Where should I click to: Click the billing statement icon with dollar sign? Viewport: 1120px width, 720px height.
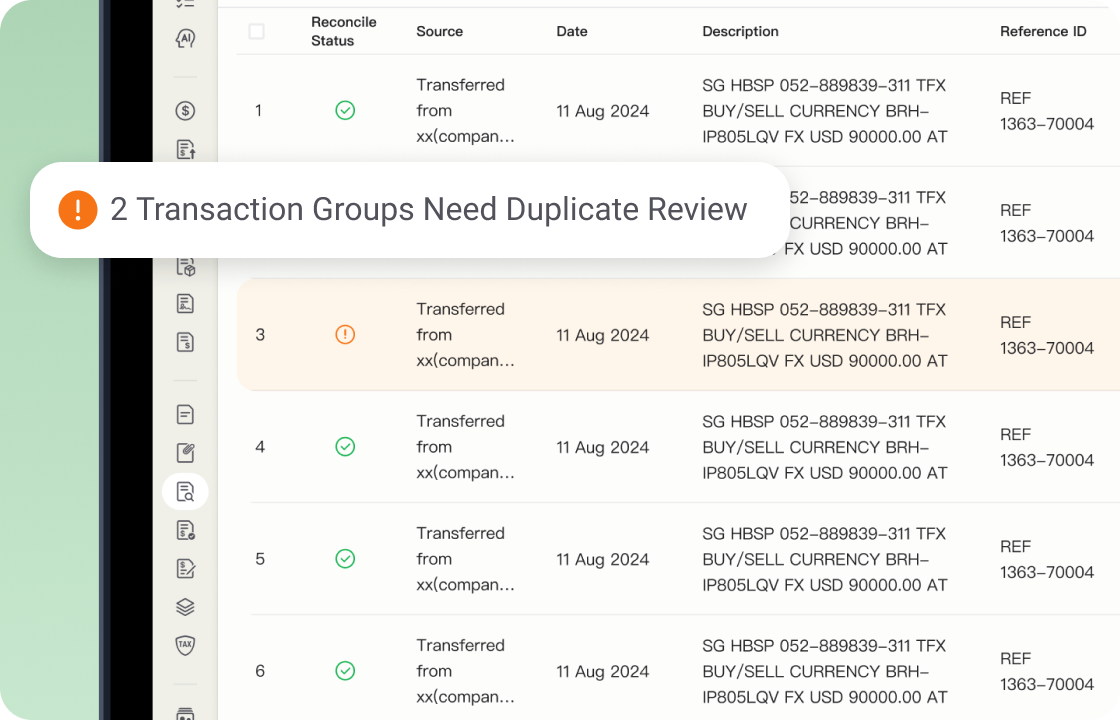(185, 341)
